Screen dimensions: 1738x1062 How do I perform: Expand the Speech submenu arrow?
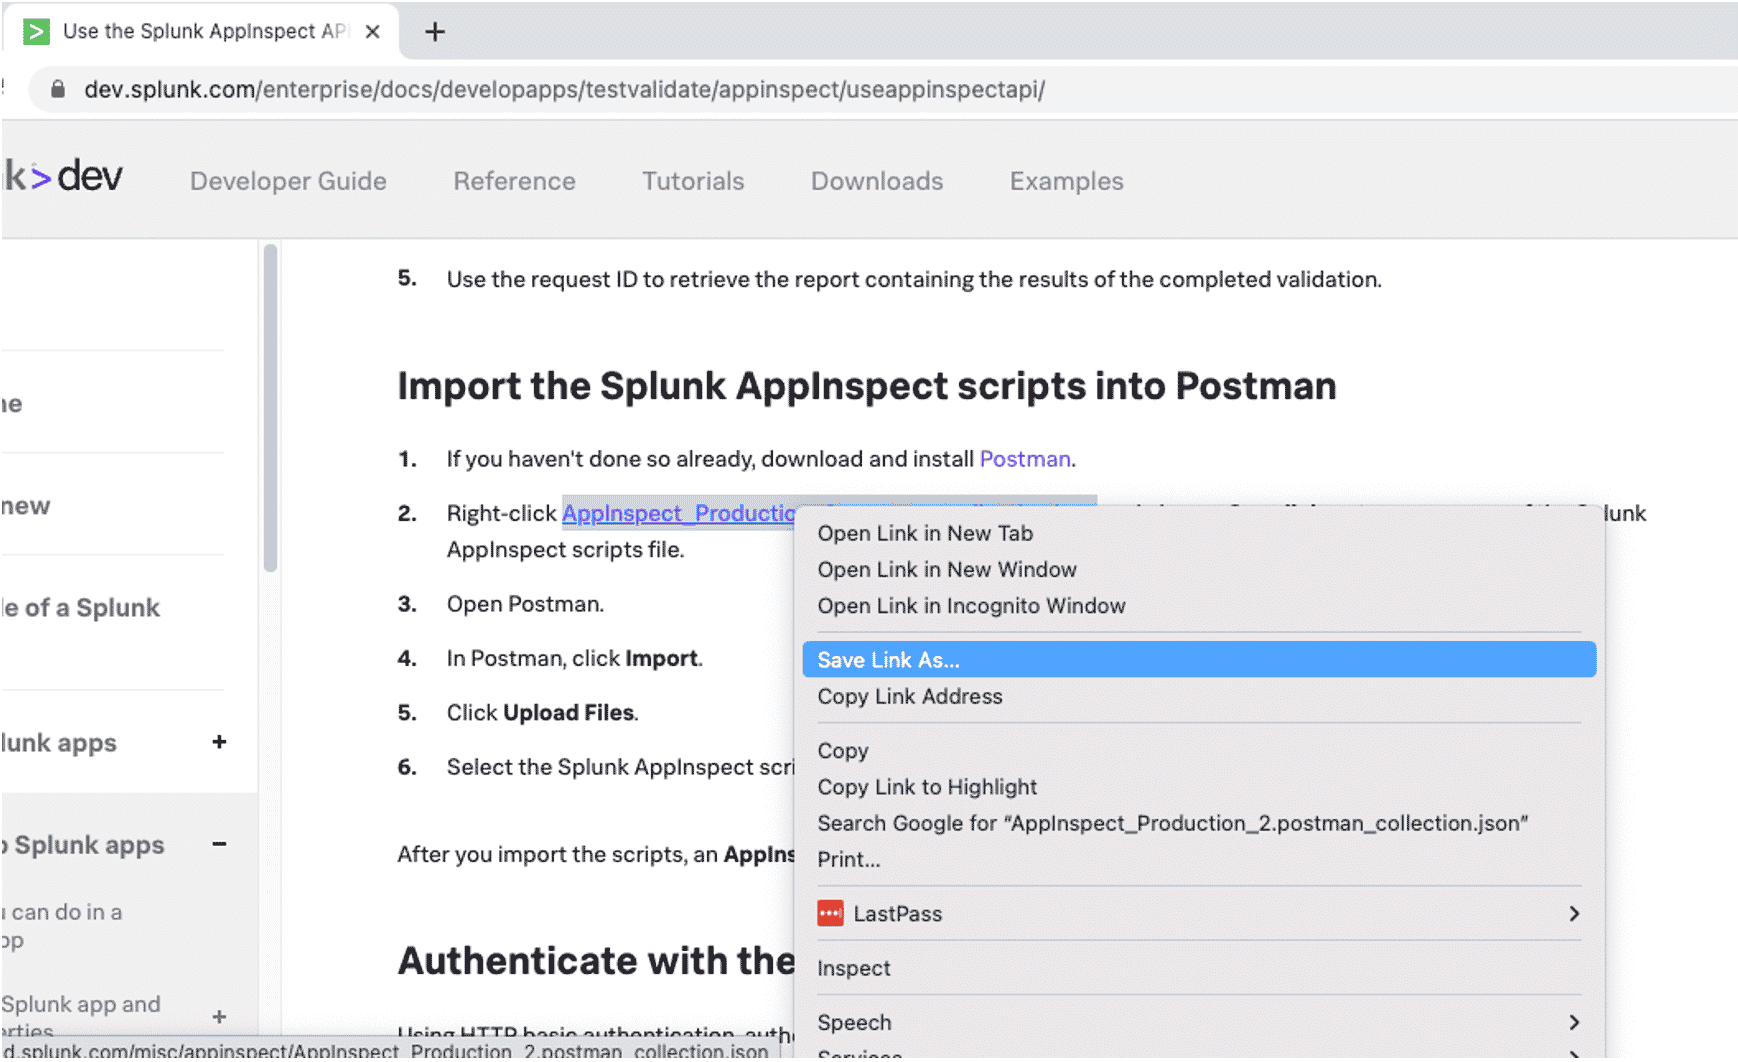1574,1022
